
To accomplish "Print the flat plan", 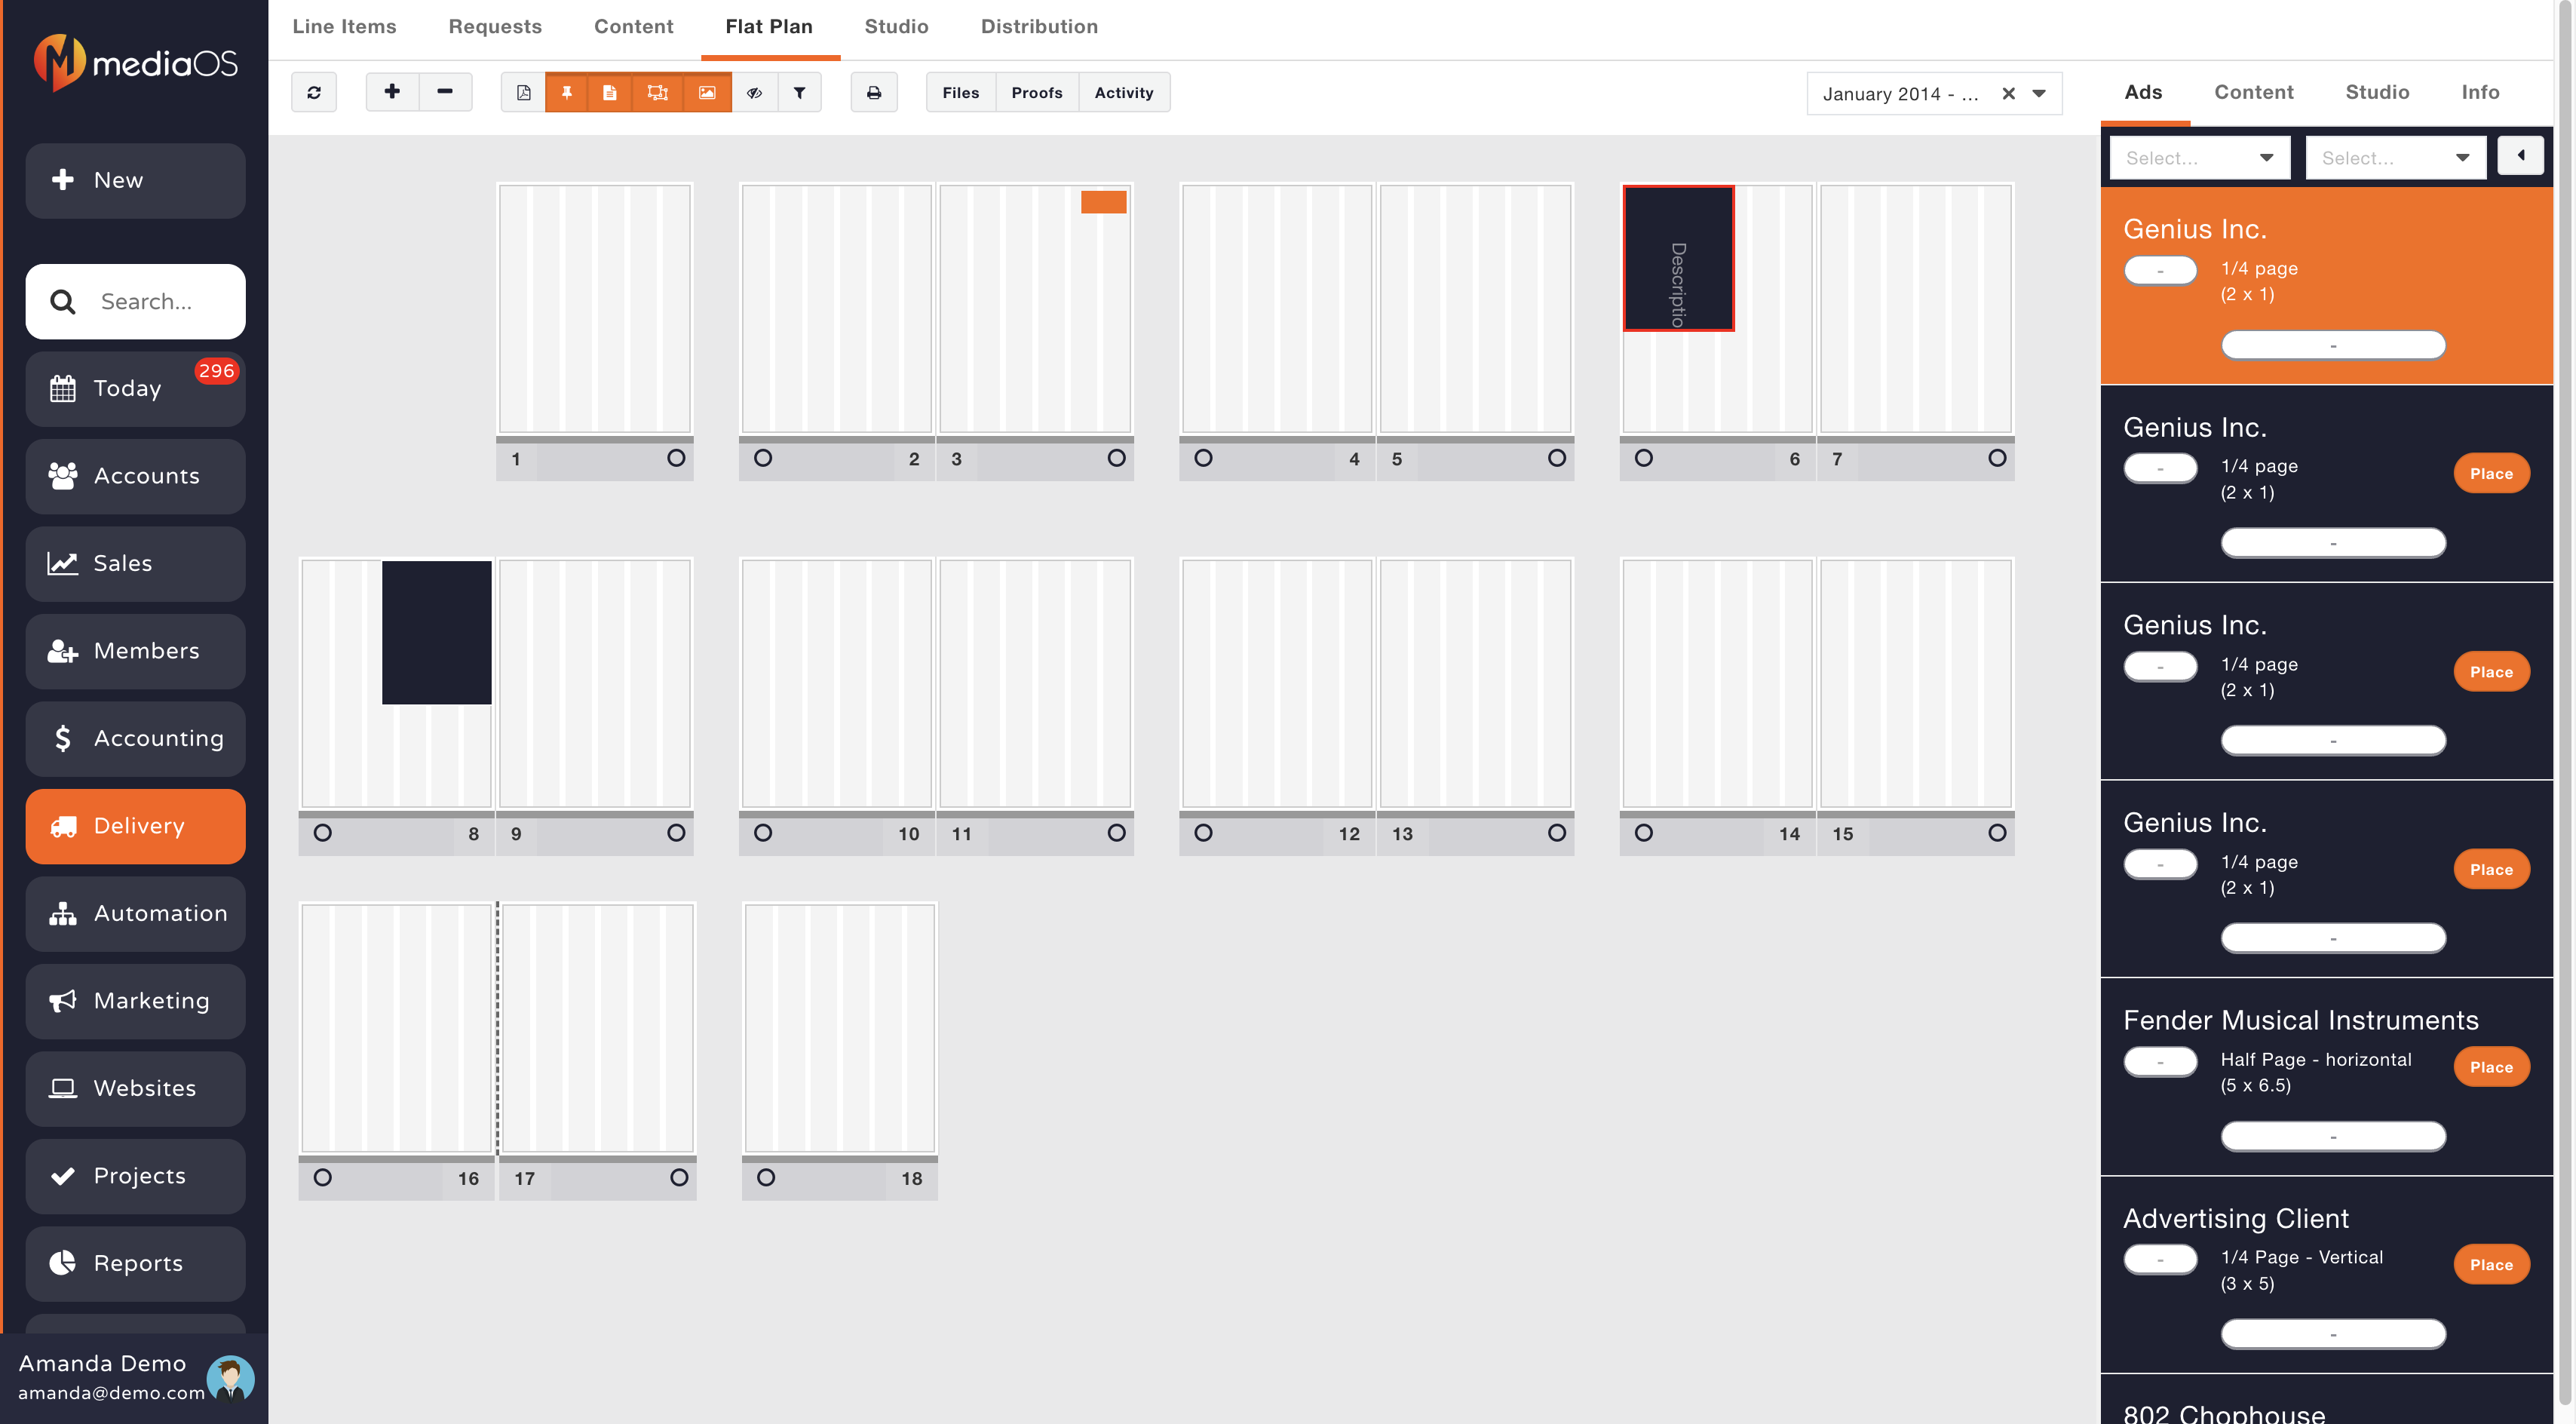I will pyautogui.click(x=874, y=92).
